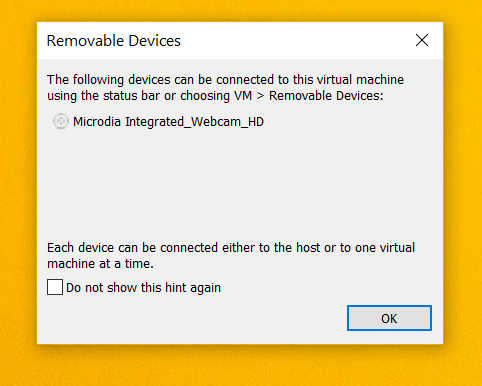This screenshot has width=482, height=386.
Task: Click blank title bar space left of X
Action: pos(297,40)
